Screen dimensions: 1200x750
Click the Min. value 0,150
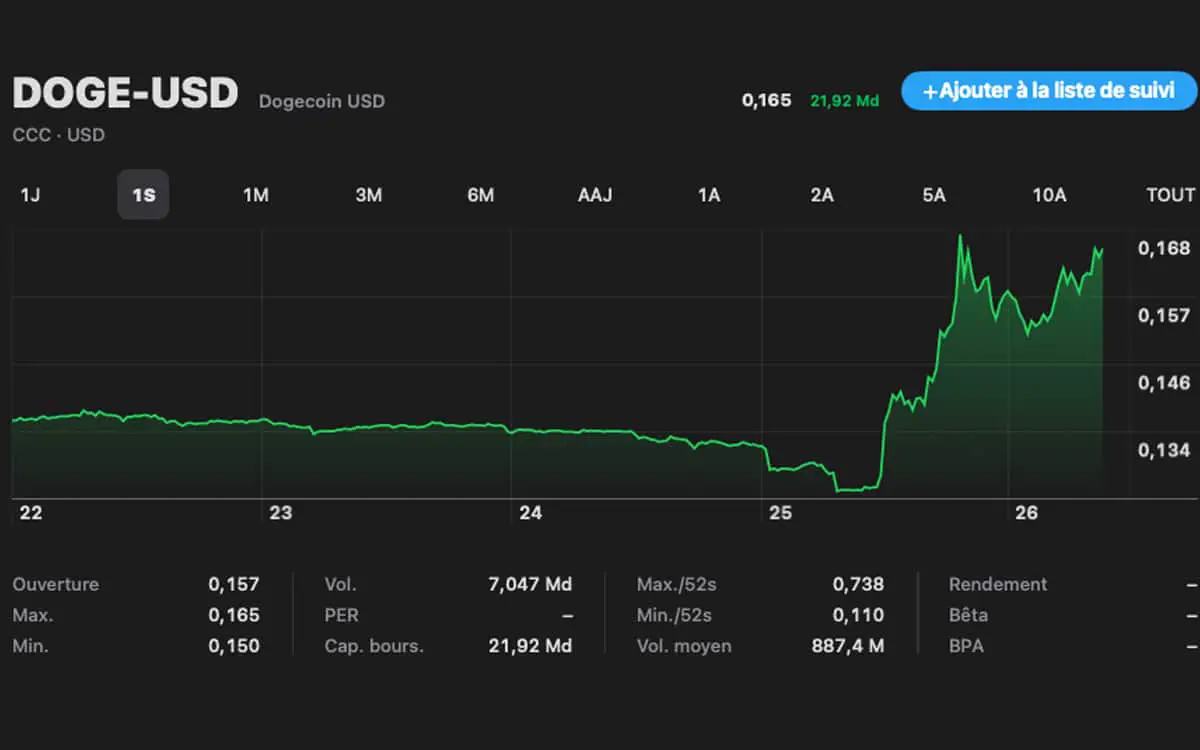[x=234, y=646]
